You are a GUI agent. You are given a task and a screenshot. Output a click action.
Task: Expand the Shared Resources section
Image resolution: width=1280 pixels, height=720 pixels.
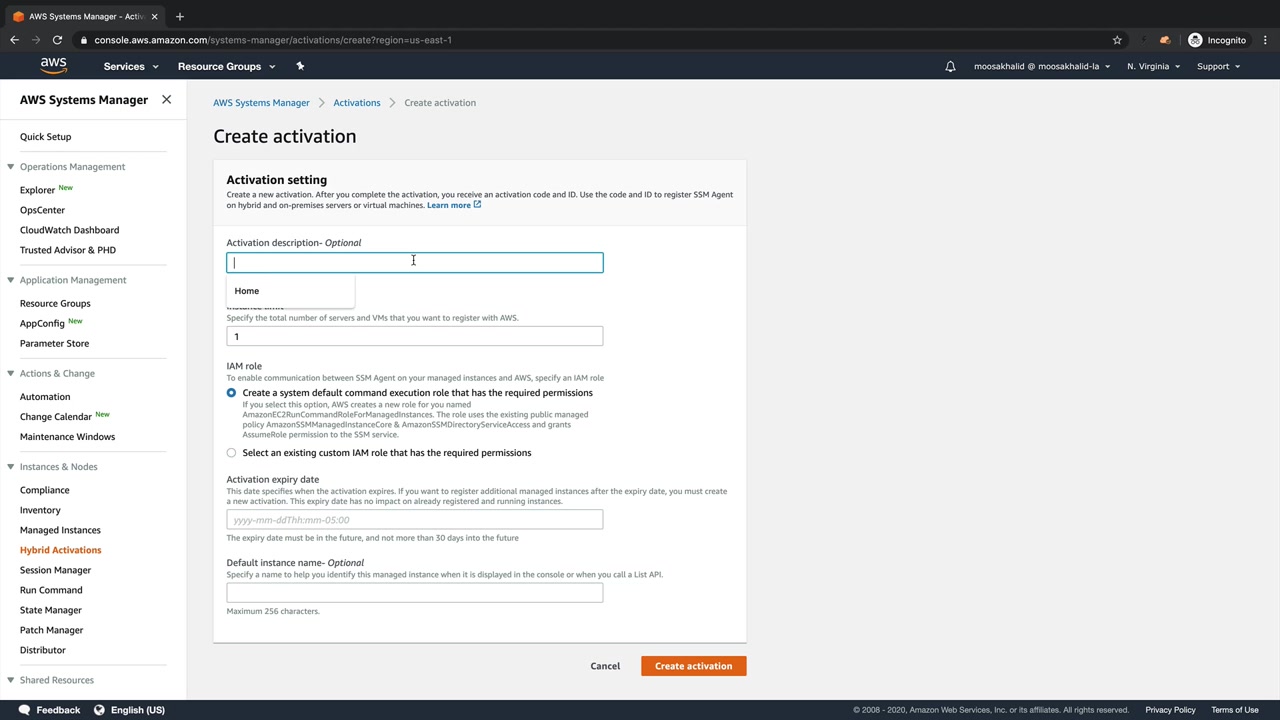[10, 680]
